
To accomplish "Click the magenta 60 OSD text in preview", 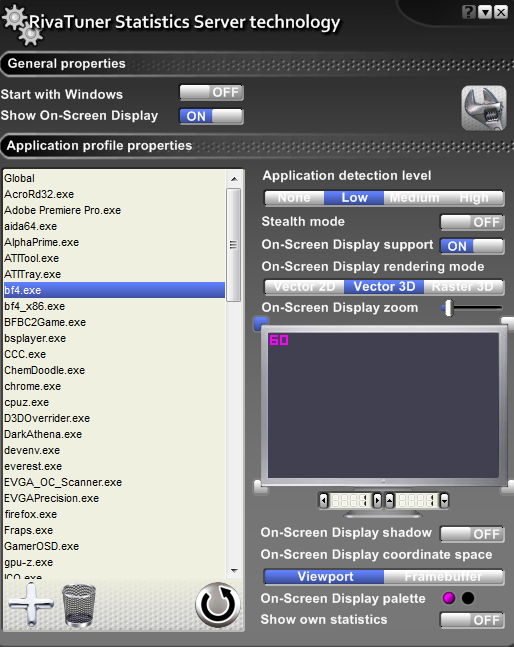I will [279, 340].
